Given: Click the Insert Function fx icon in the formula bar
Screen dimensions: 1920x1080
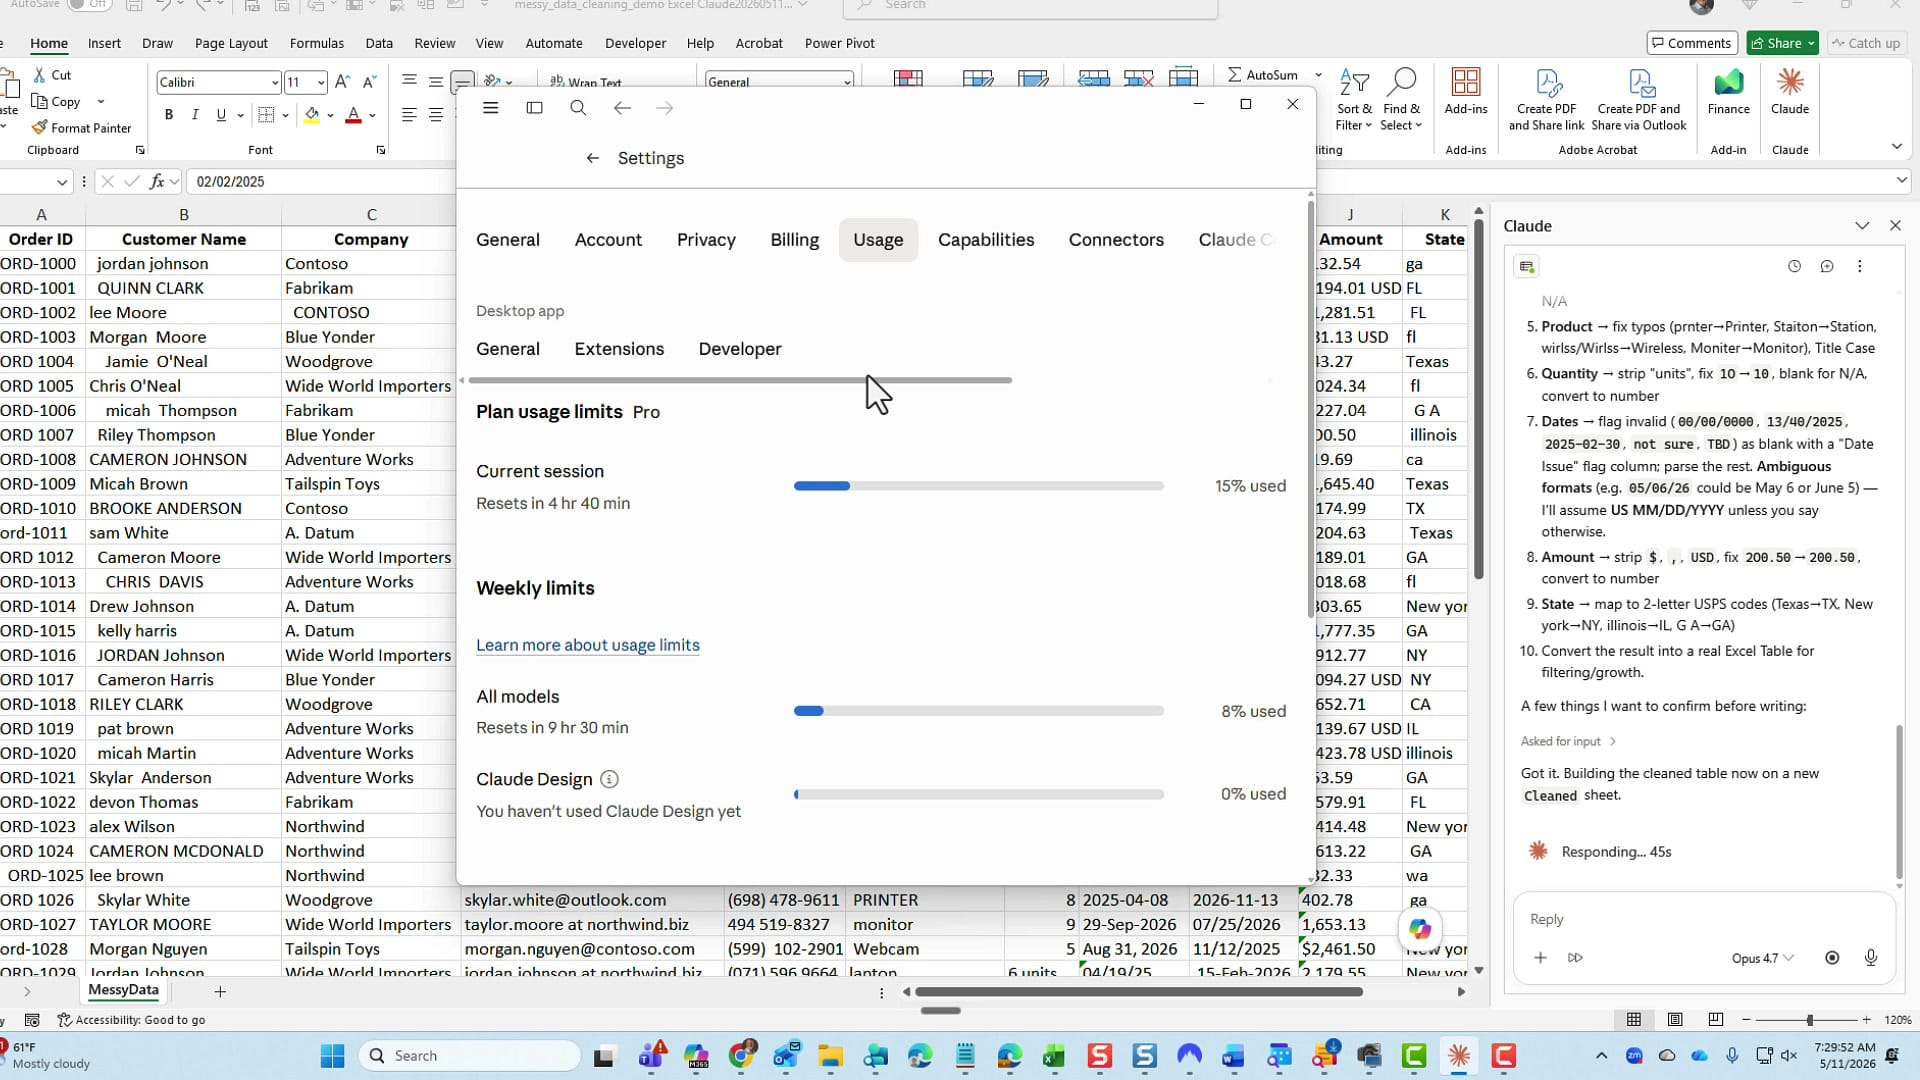Looking at the screenshot, I should click(157, 181).
